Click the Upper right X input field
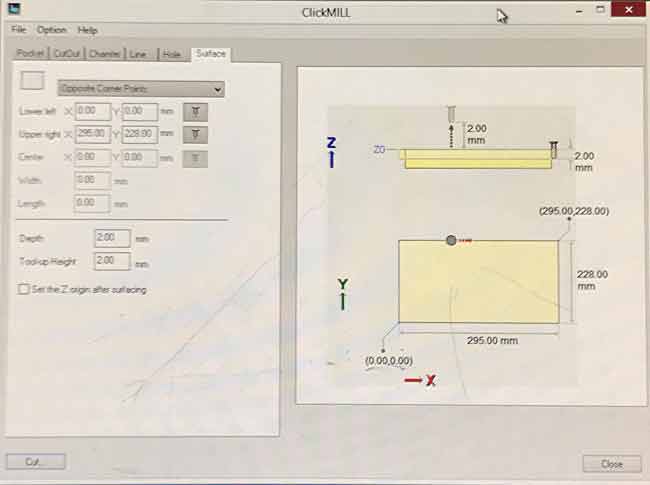This screenshot has width=650, height=485. pos(93,134)
